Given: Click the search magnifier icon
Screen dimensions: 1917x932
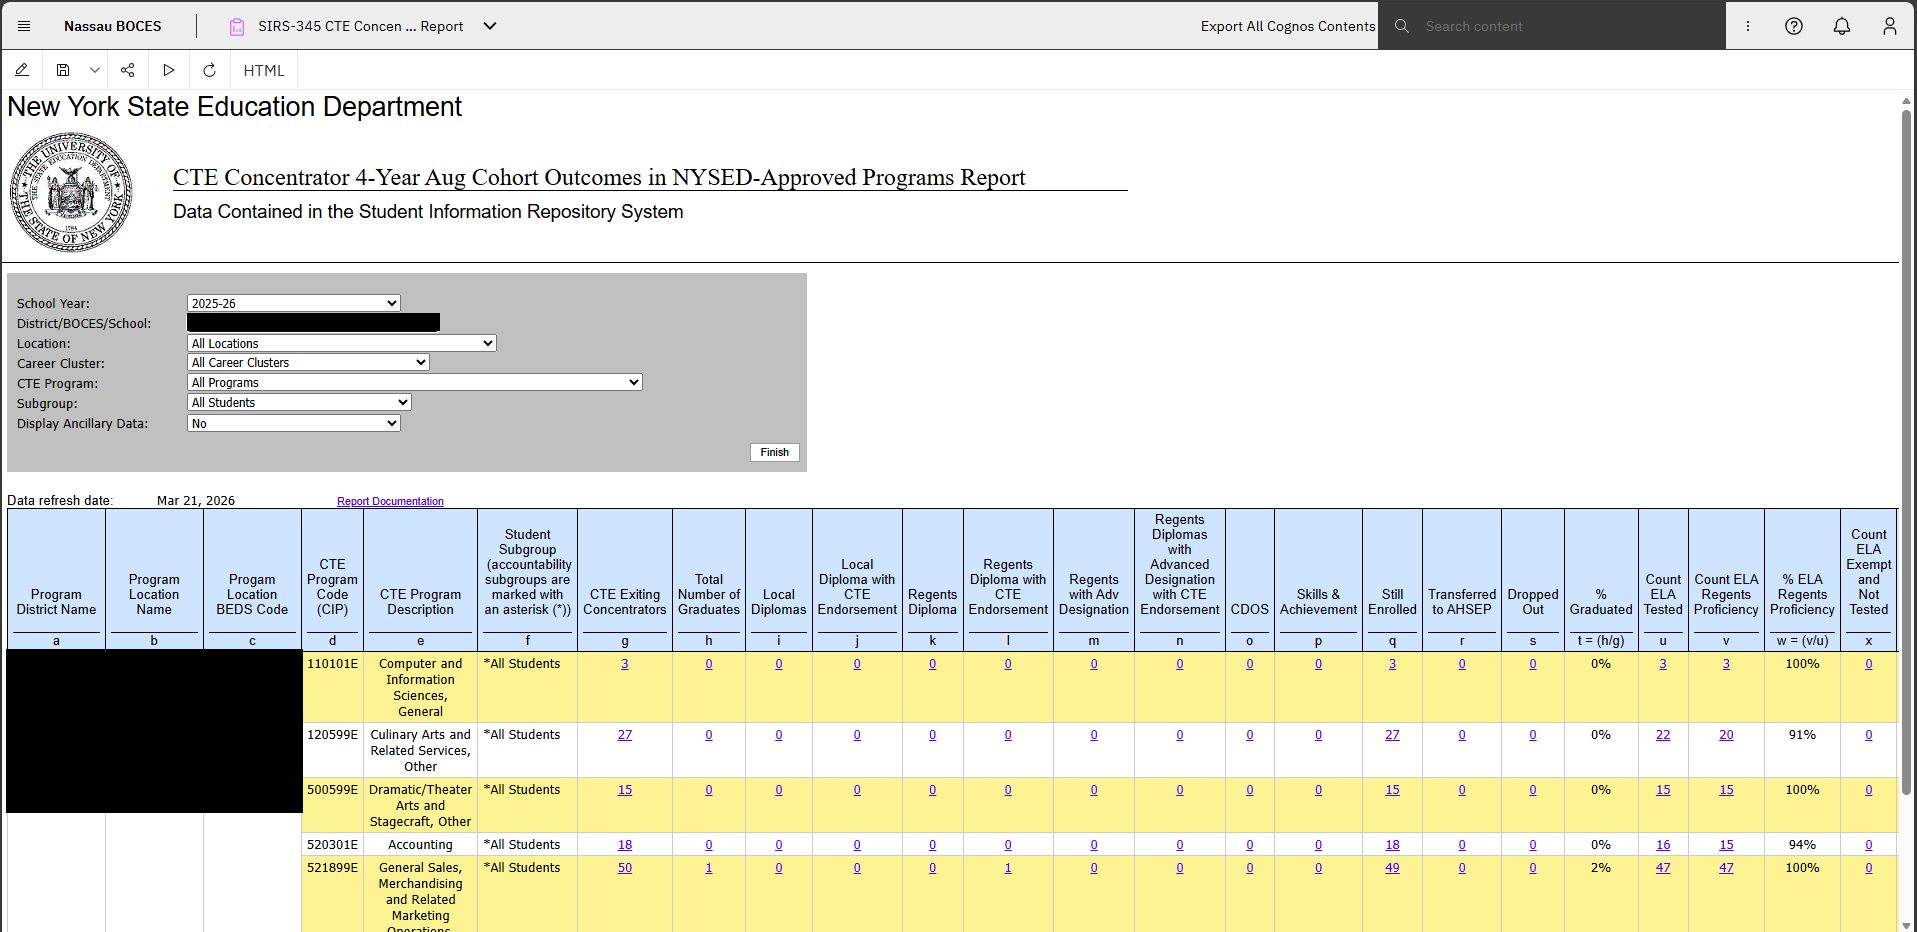Looking at the screenshot, I should [x=1402, y=26].
